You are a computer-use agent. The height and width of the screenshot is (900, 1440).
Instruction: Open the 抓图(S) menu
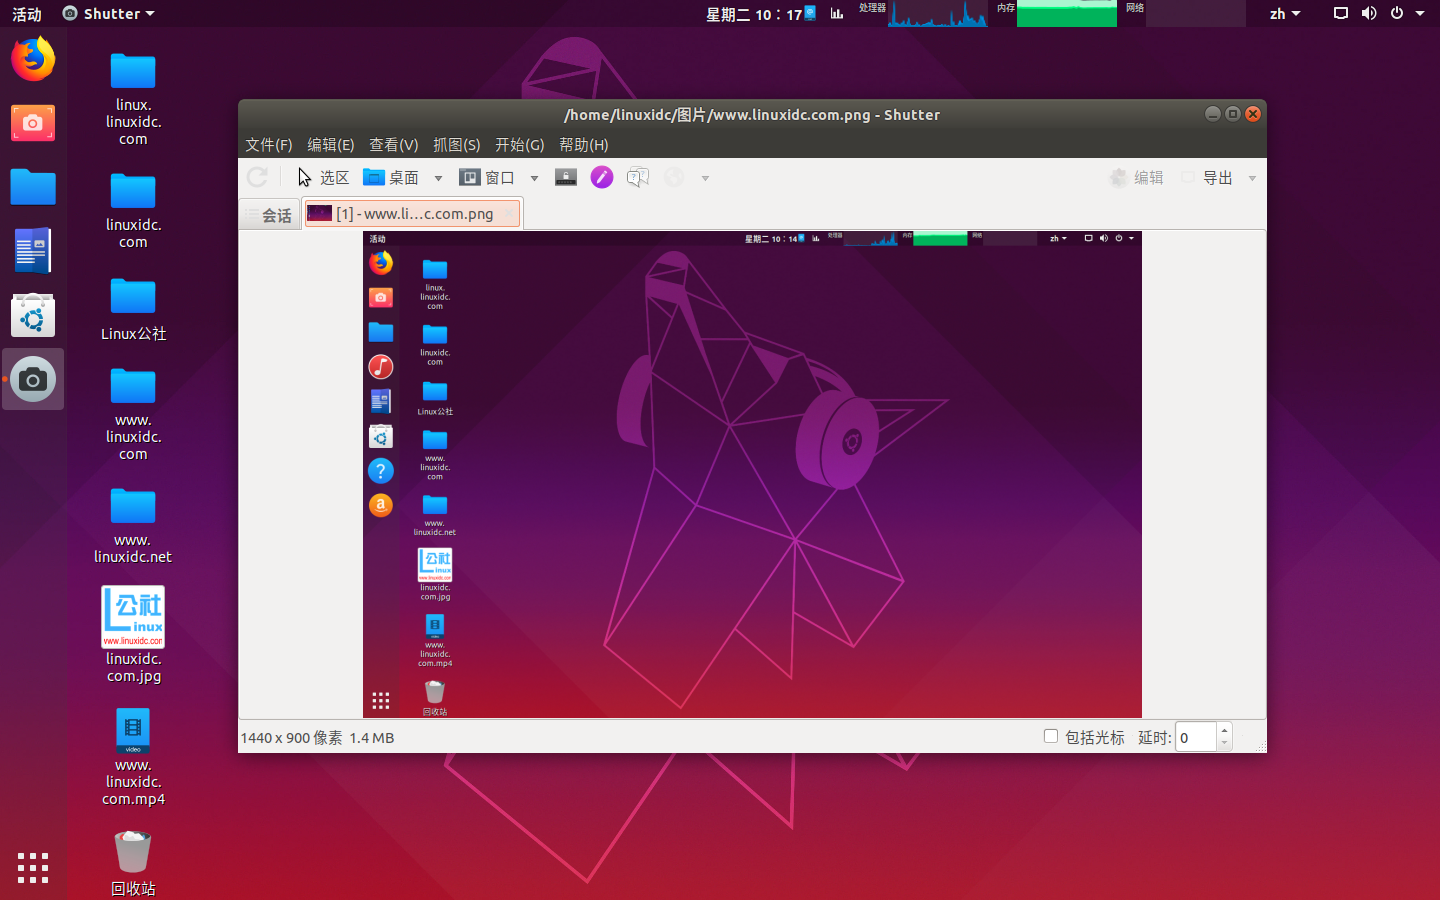tap(457, 144)
